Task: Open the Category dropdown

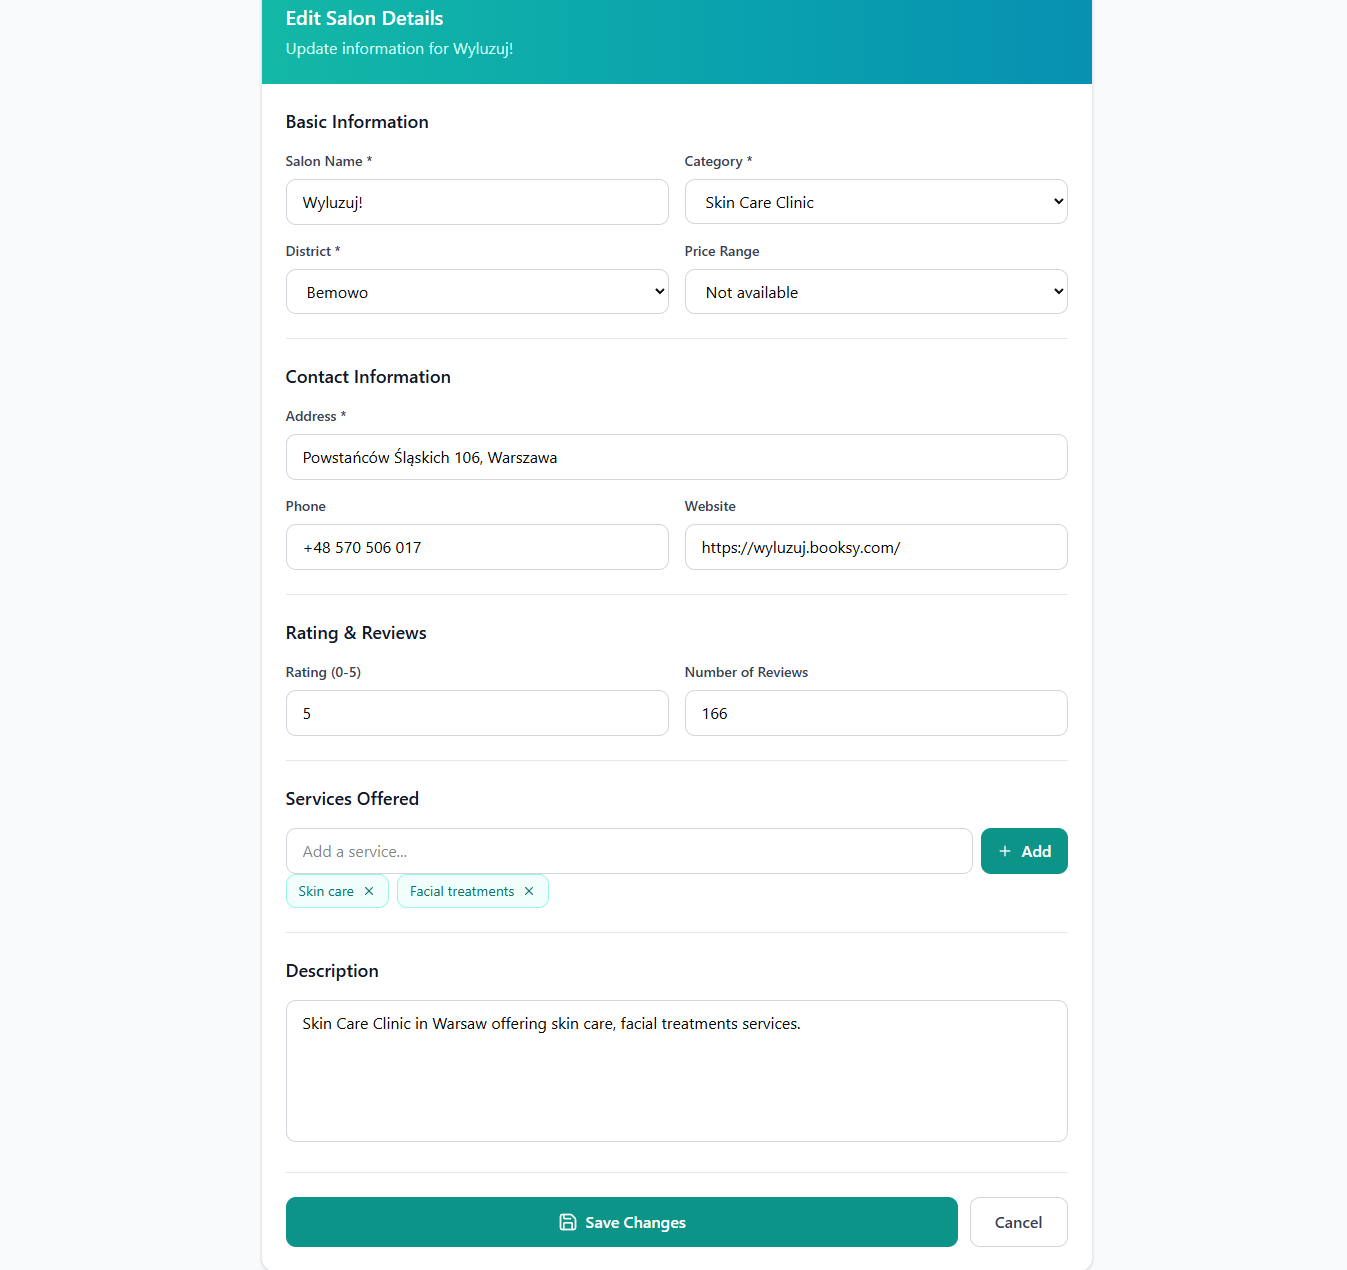Action: tap(876, 202)
